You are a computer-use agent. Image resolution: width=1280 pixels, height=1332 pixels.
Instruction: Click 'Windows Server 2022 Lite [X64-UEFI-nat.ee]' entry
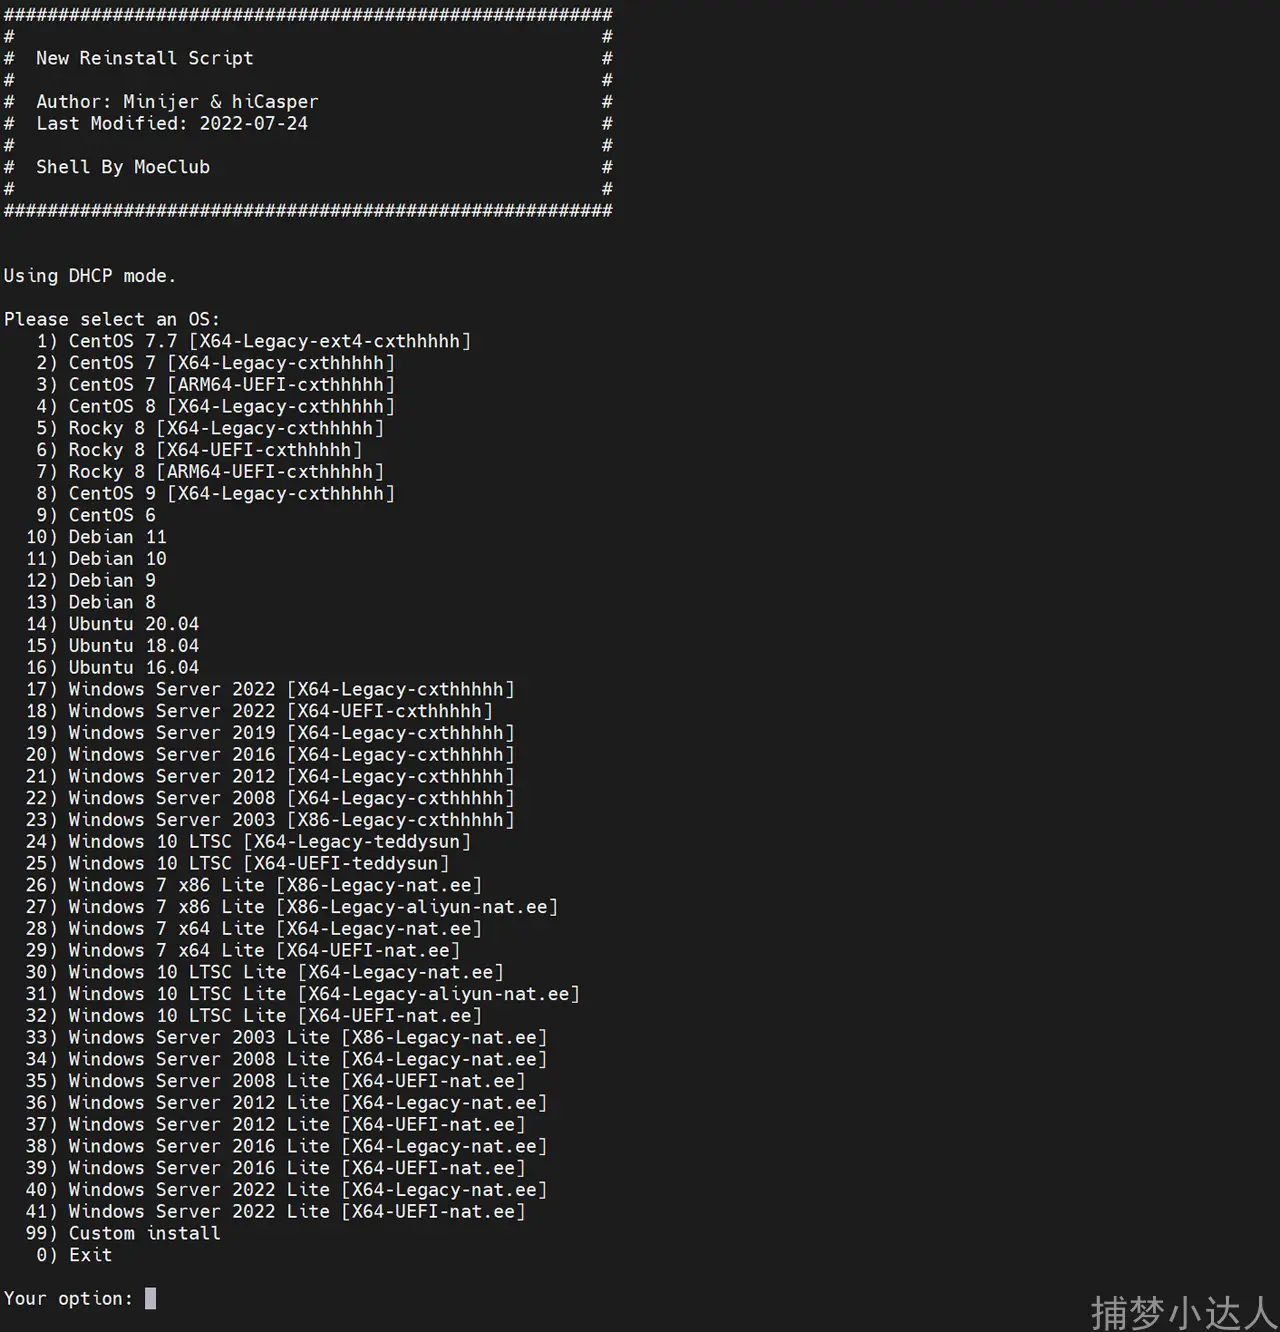pyautogui.click(x=296, y=1211)
